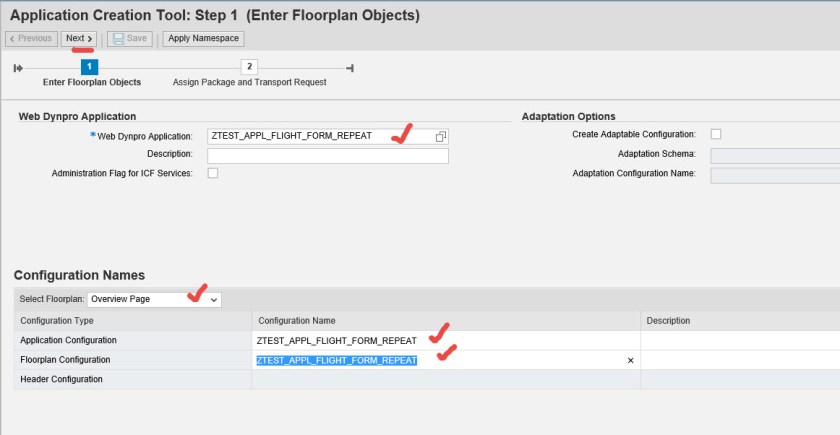Image resolution: width=840 pixels, height=435 pixels.
Task: Go to roadmap step 2 Assign Package
Action: pos(249,67)
